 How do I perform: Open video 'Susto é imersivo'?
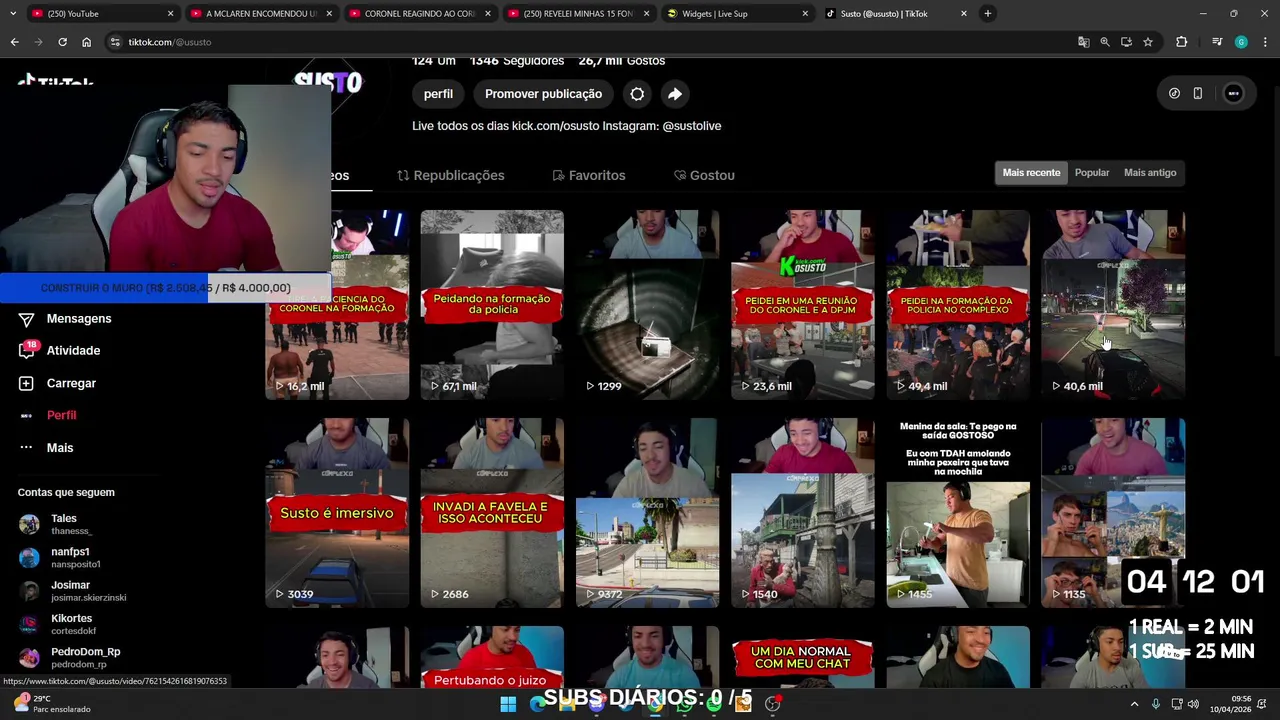(x=337, y=513)
